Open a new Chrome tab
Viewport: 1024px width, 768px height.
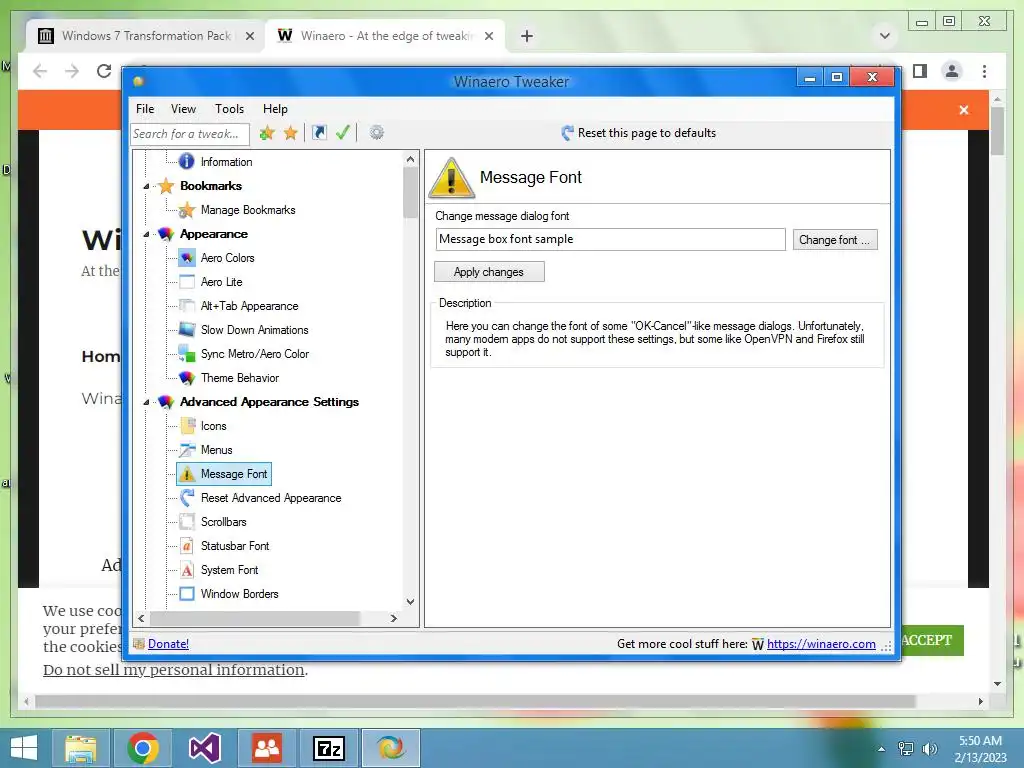coord(527,36)
